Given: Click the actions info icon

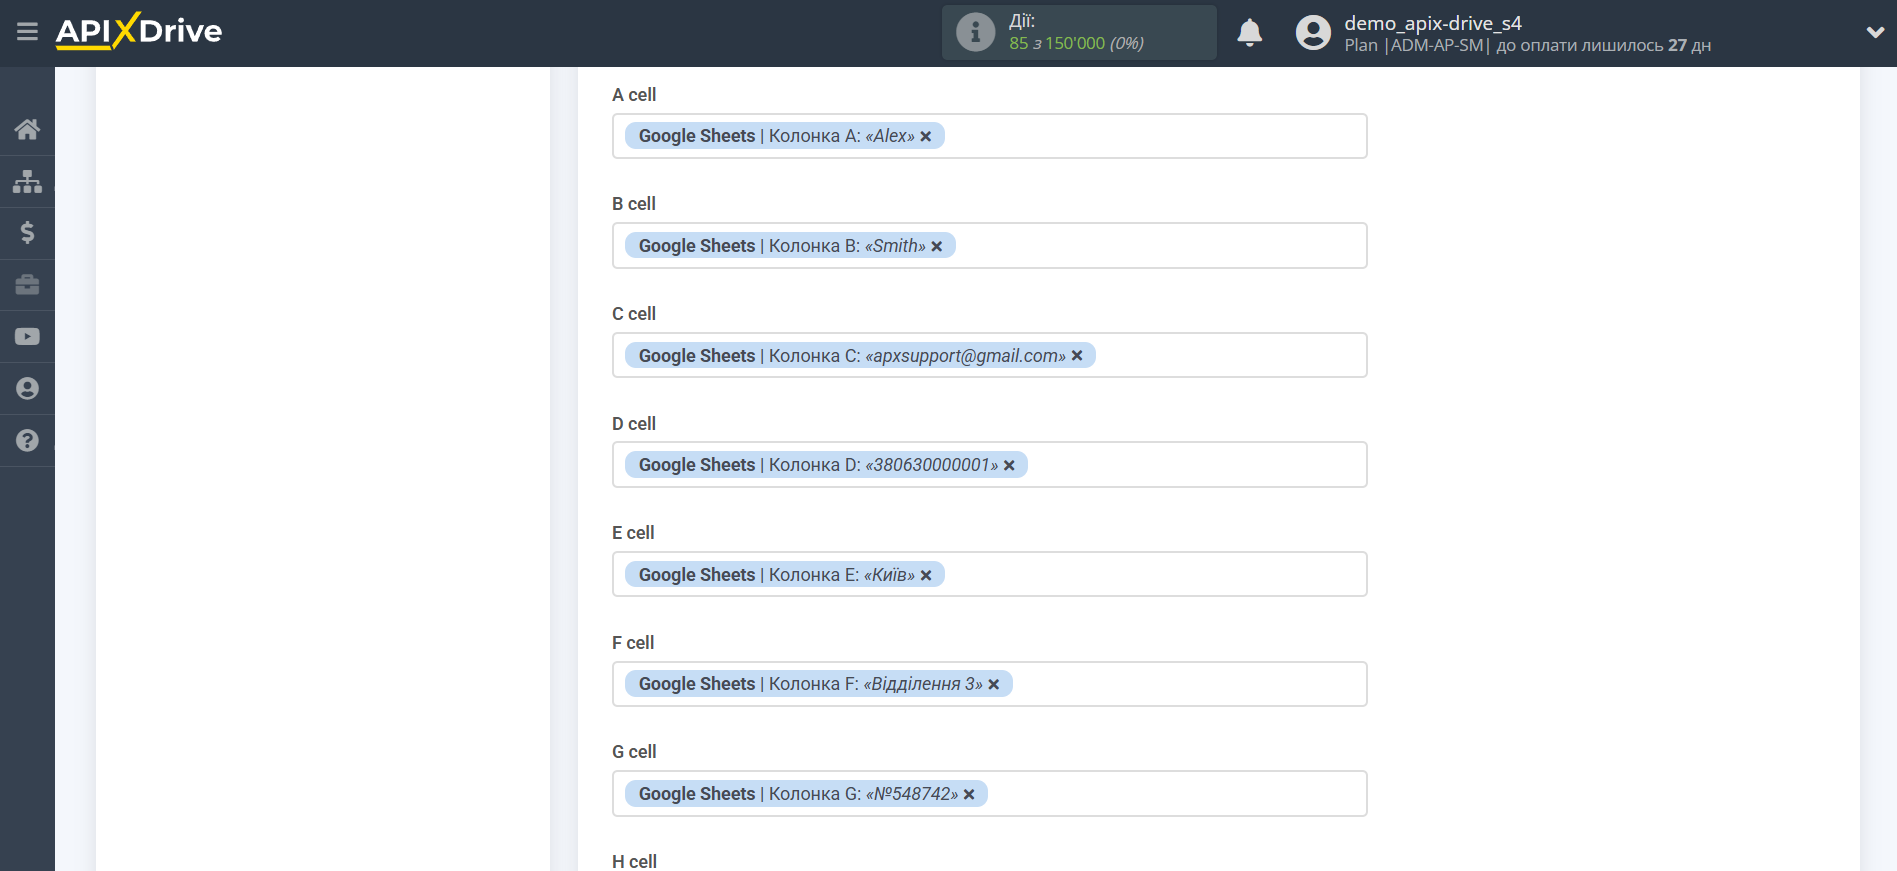Looking at the screenshot, I should tap(975, 33).
